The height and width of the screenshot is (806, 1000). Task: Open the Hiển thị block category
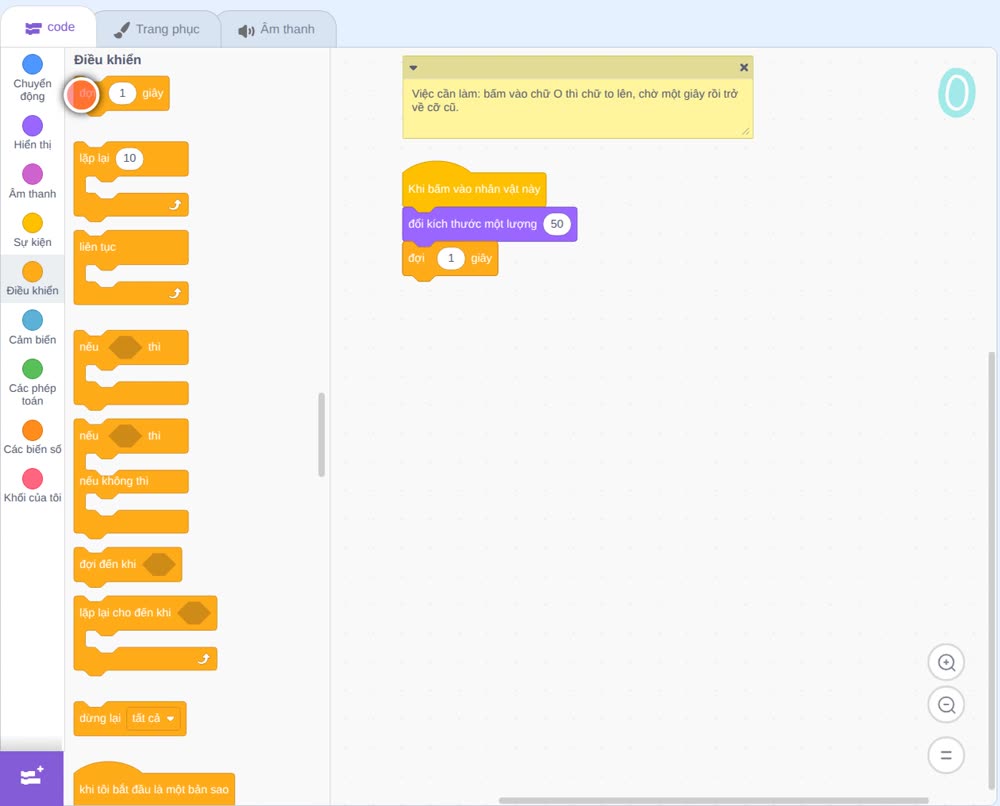(32, 133)
